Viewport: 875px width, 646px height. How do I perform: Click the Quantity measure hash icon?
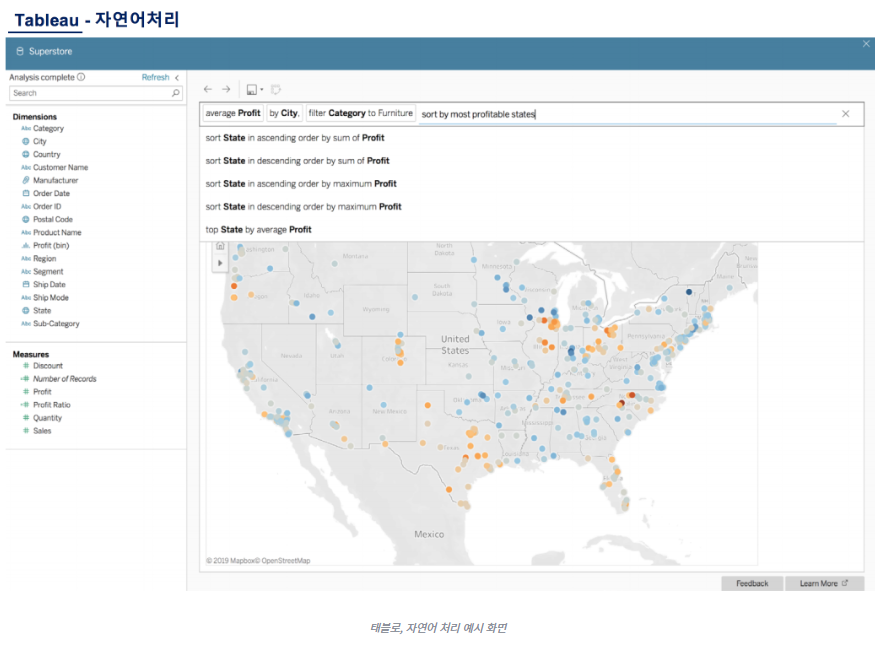click(26, 418)
